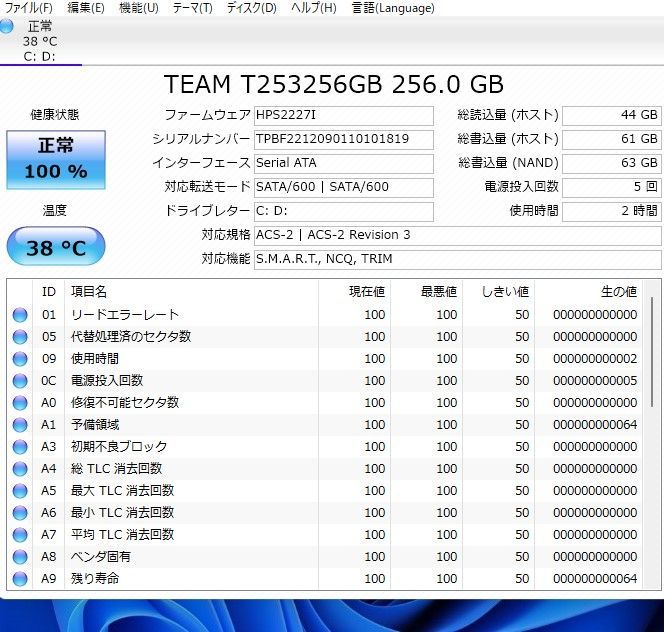This screenshot has height=632, width=664.
Task: Click the power on hours value 2 時間
Action: (611, 211)
